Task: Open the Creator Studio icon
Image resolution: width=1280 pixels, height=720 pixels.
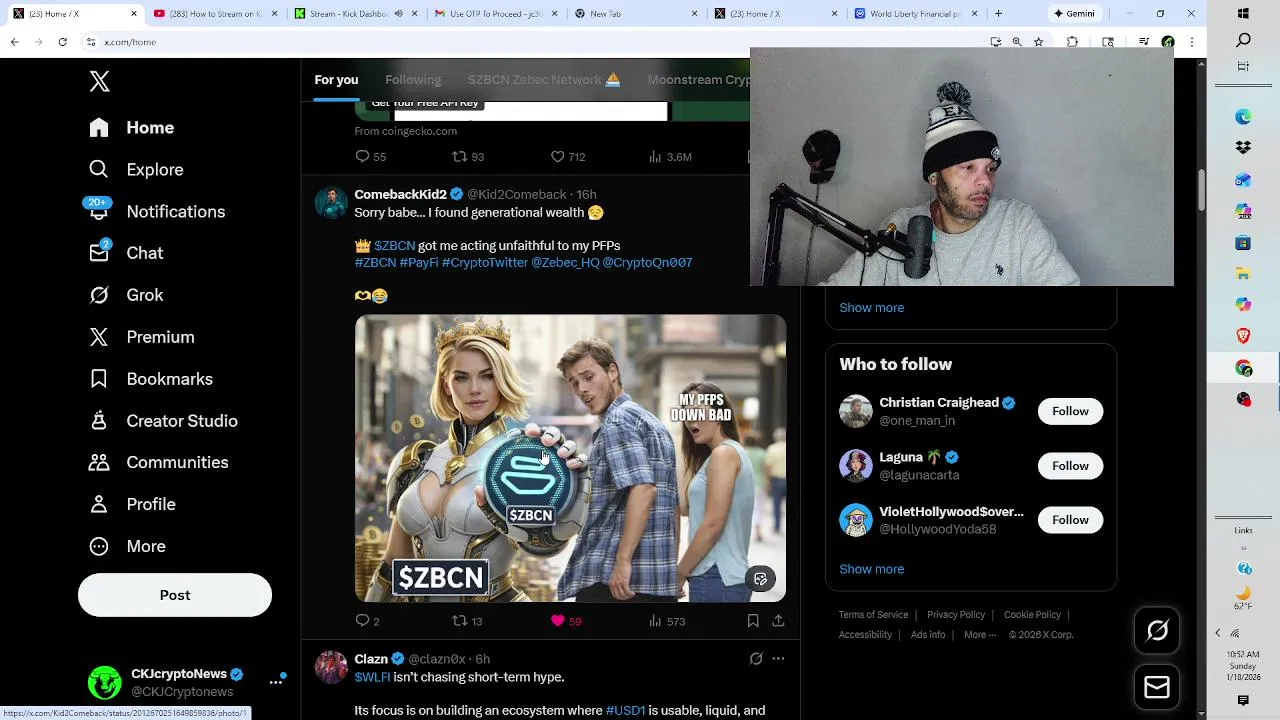Action: tap(98, 421)
